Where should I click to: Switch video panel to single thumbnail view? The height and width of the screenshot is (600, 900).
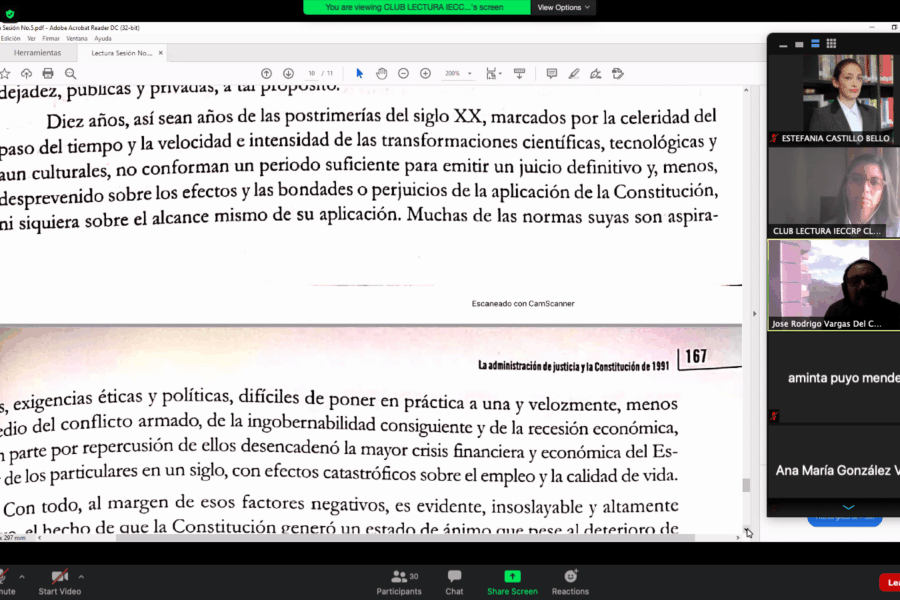[x=799, y=43]
